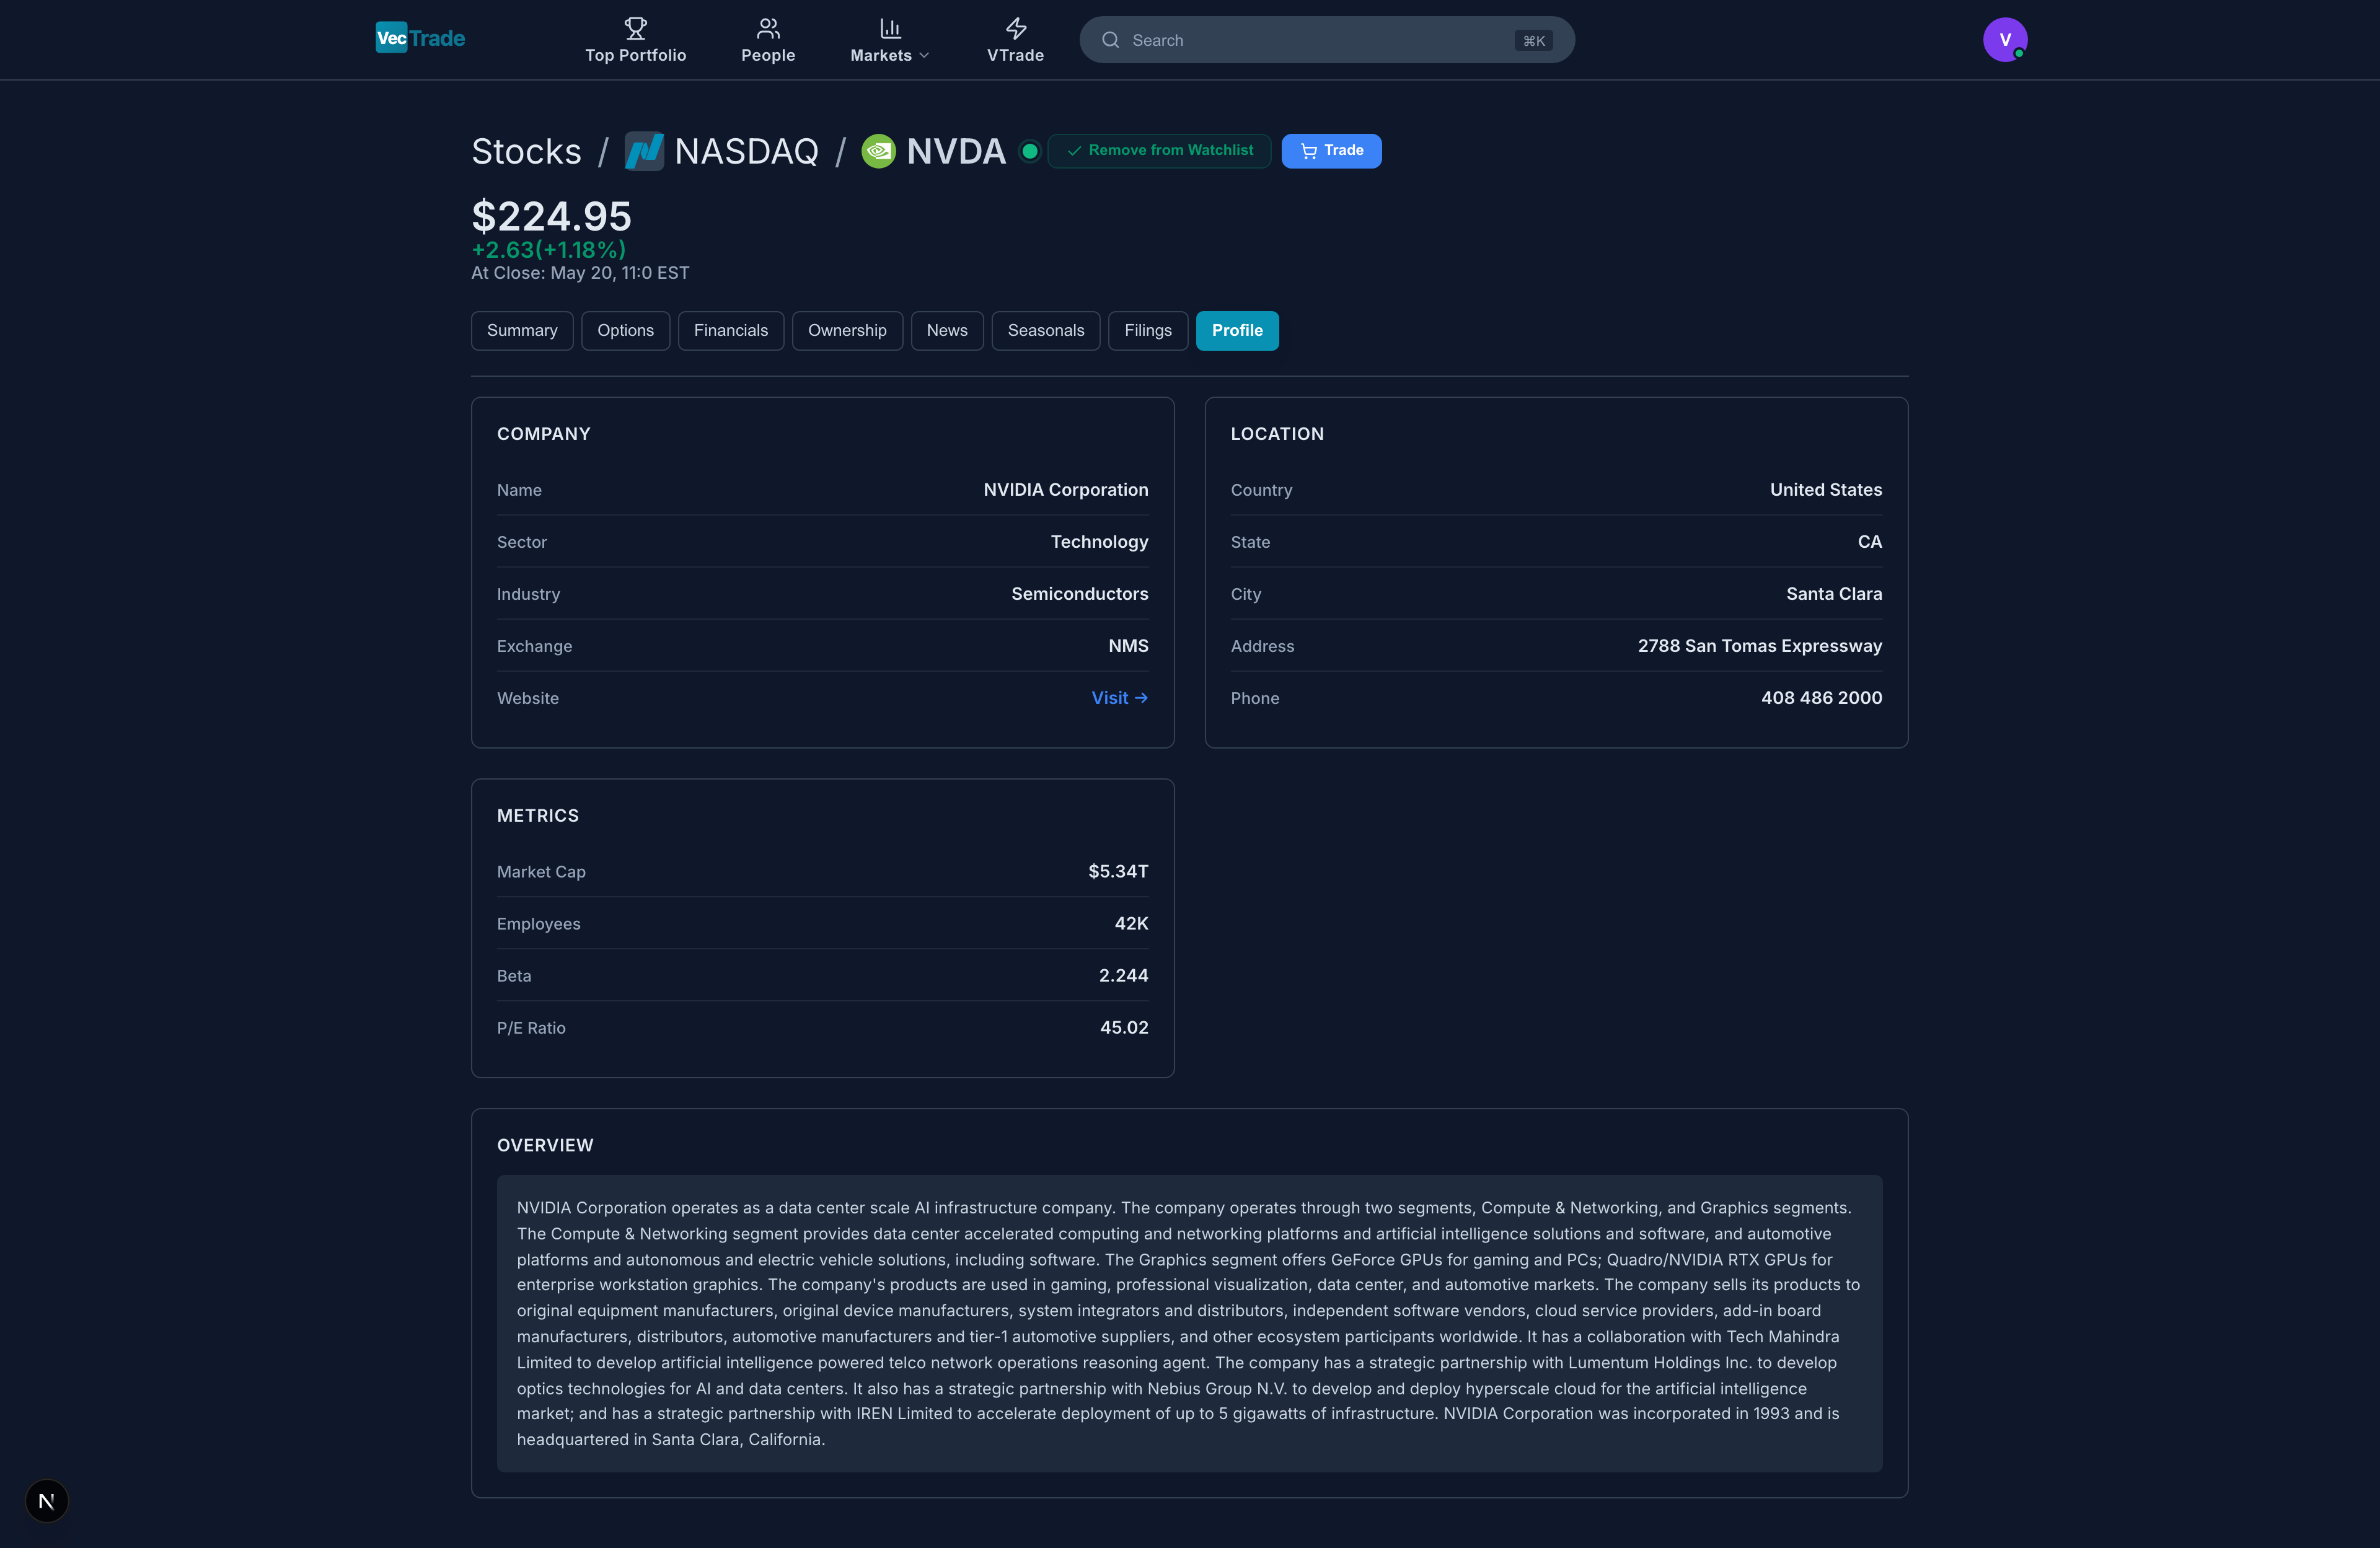Click the LOCATION section heading
Viewport: 2380px width, 1548px height.
click(x=1277, y=434)
